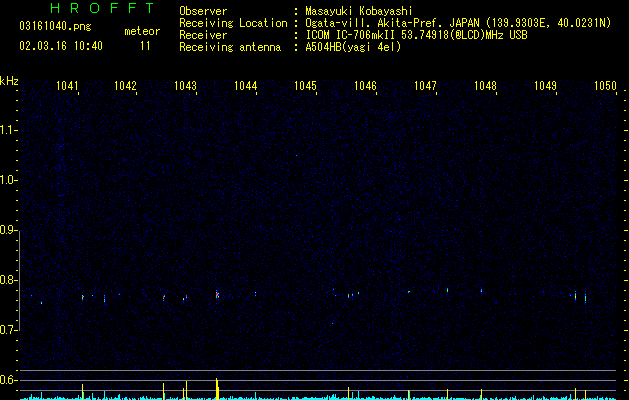The width and height of the screenshot is (629, 400).
Task: Select the file name 03161040.png
Action: point(55,27)
